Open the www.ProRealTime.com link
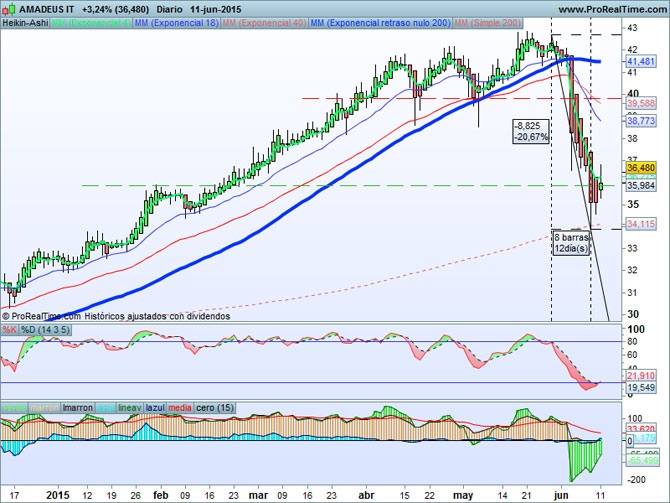 614,9
